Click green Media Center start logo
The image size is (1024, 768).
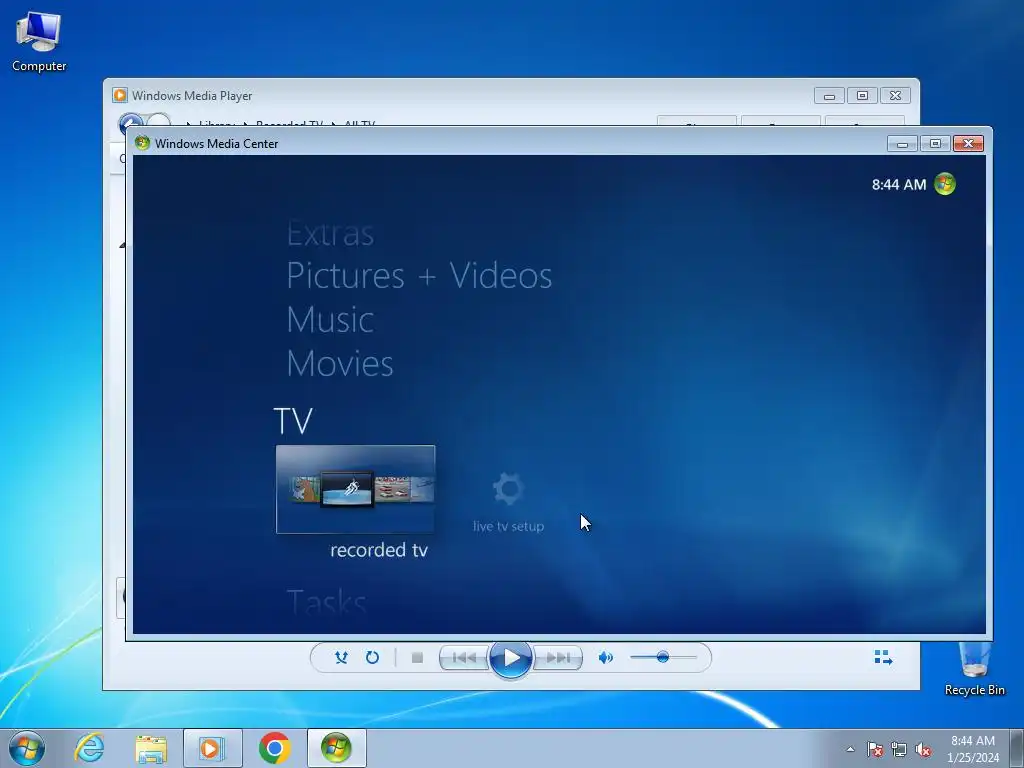point(945,184)
